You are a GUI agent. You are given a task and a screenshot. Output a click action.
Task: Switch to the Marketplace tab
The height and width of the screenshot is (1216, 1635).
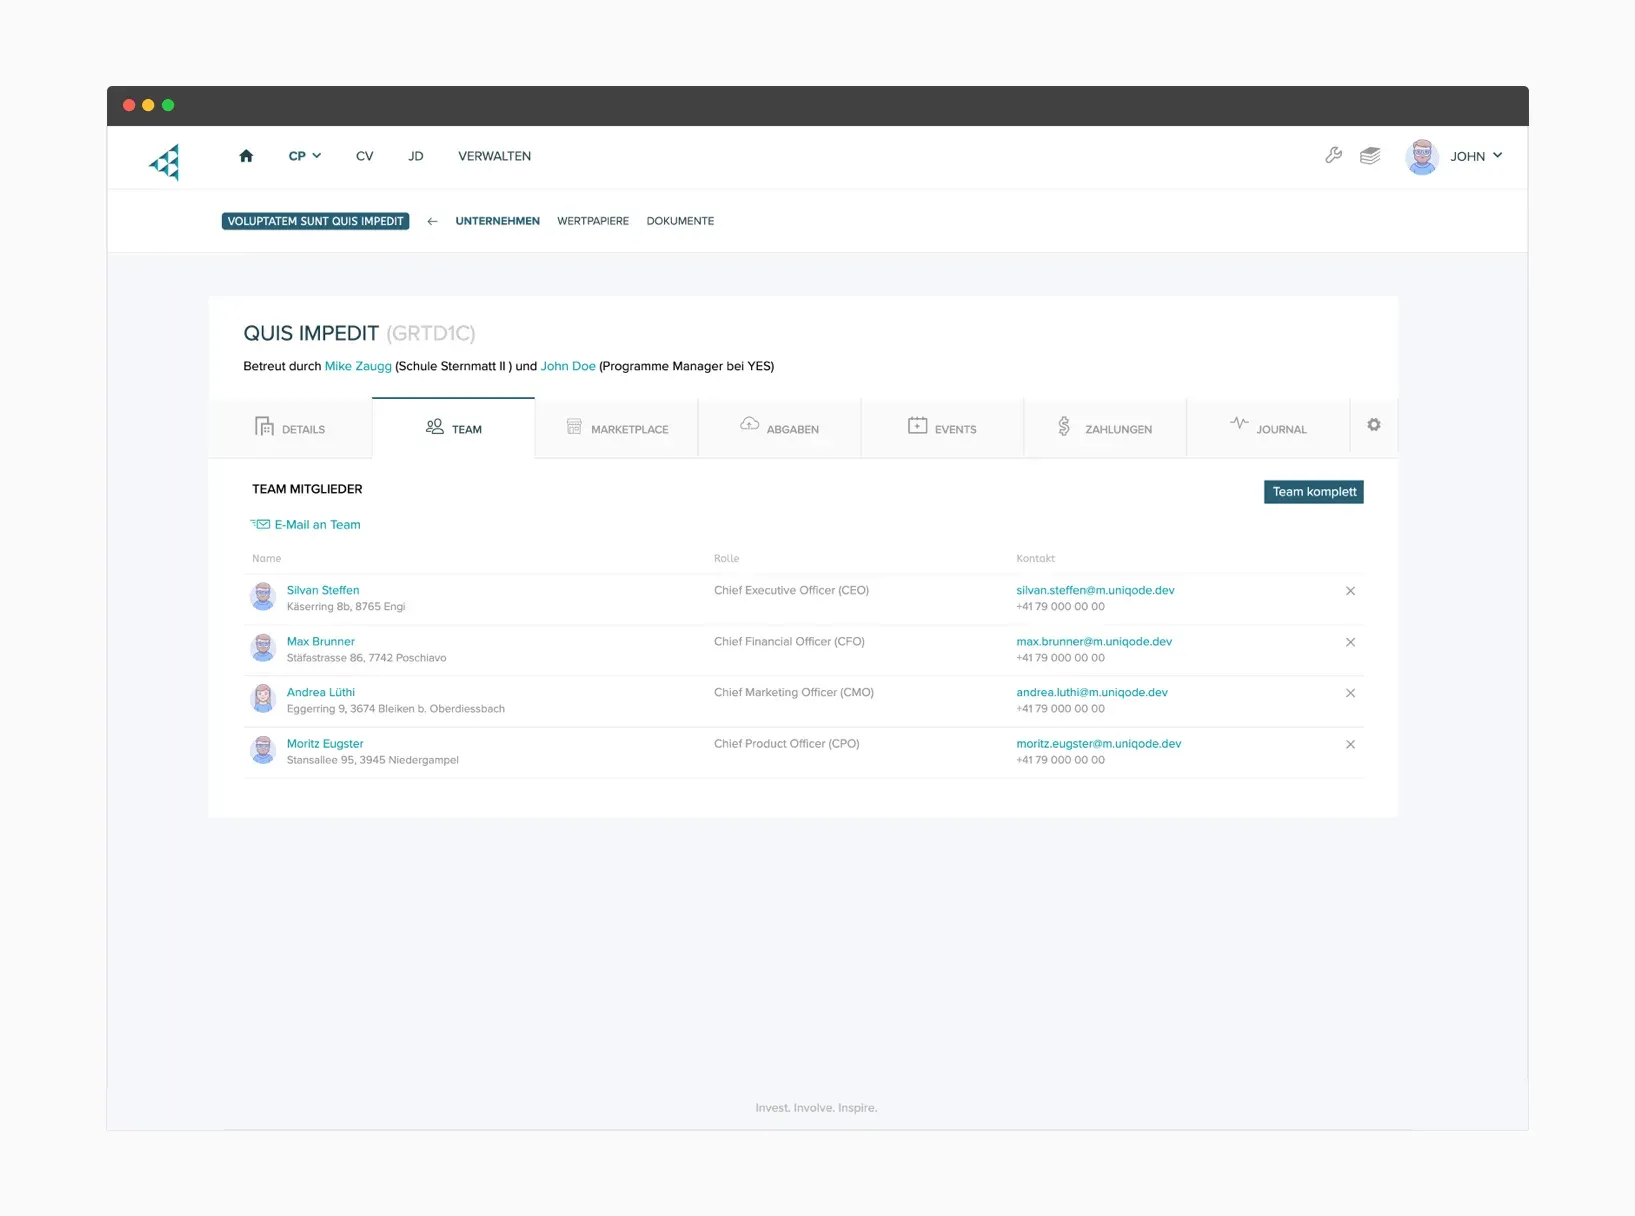[x=617, y=428]
